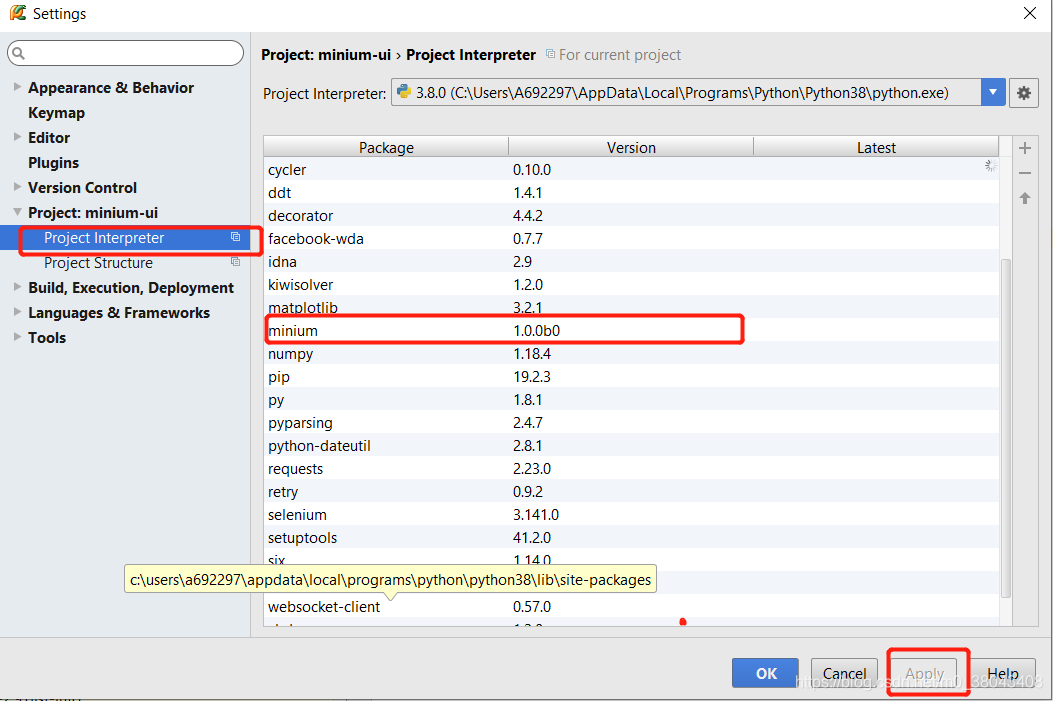Viewport: 1053px width, 701px height.
Task: Select the py package row
Action: [631, 400]
